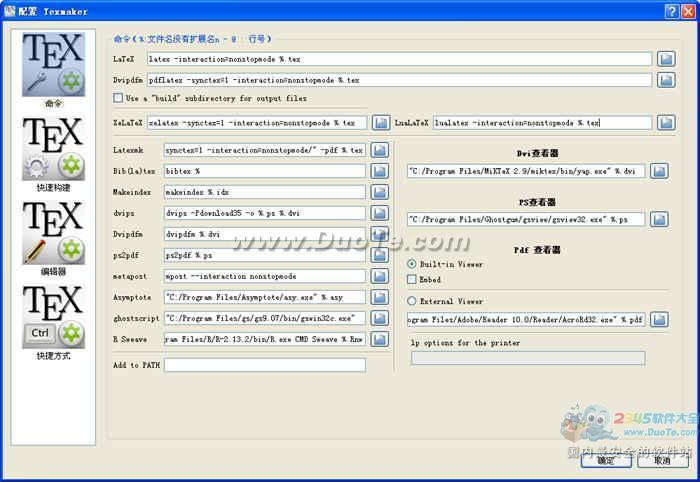Browse for the LuaLaTeX command executable
The image size is (700, 482).
click(666, 122)
